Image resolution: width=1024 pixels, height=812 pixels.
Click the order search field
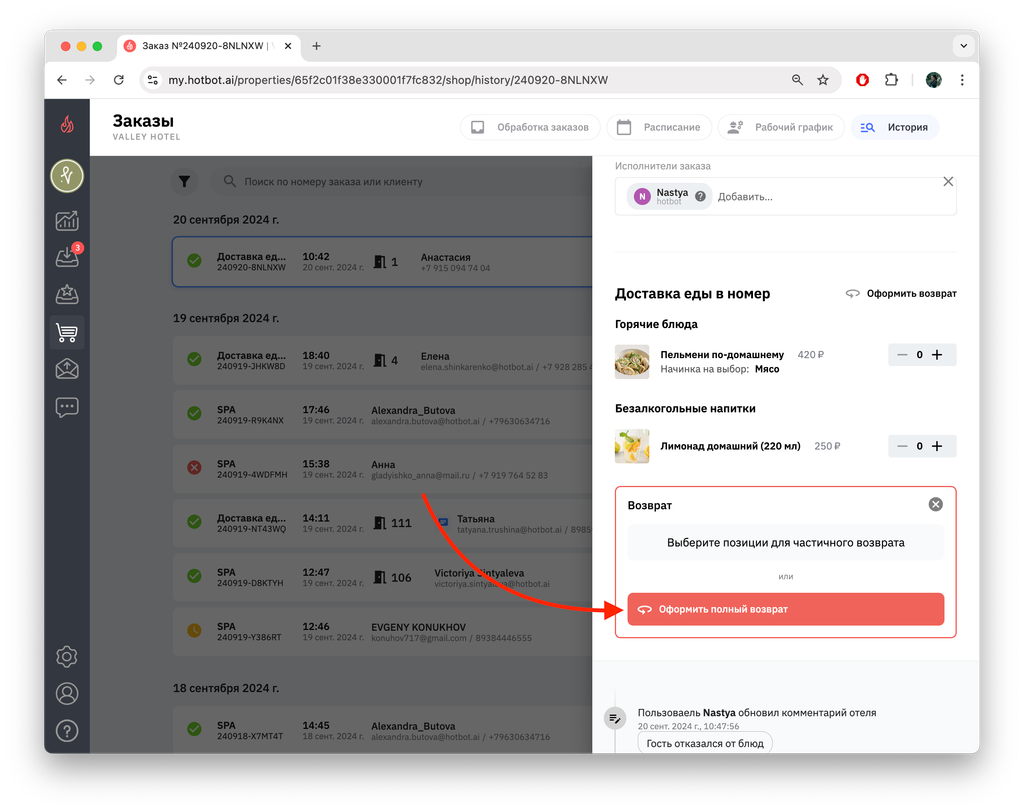coord(402,182)
